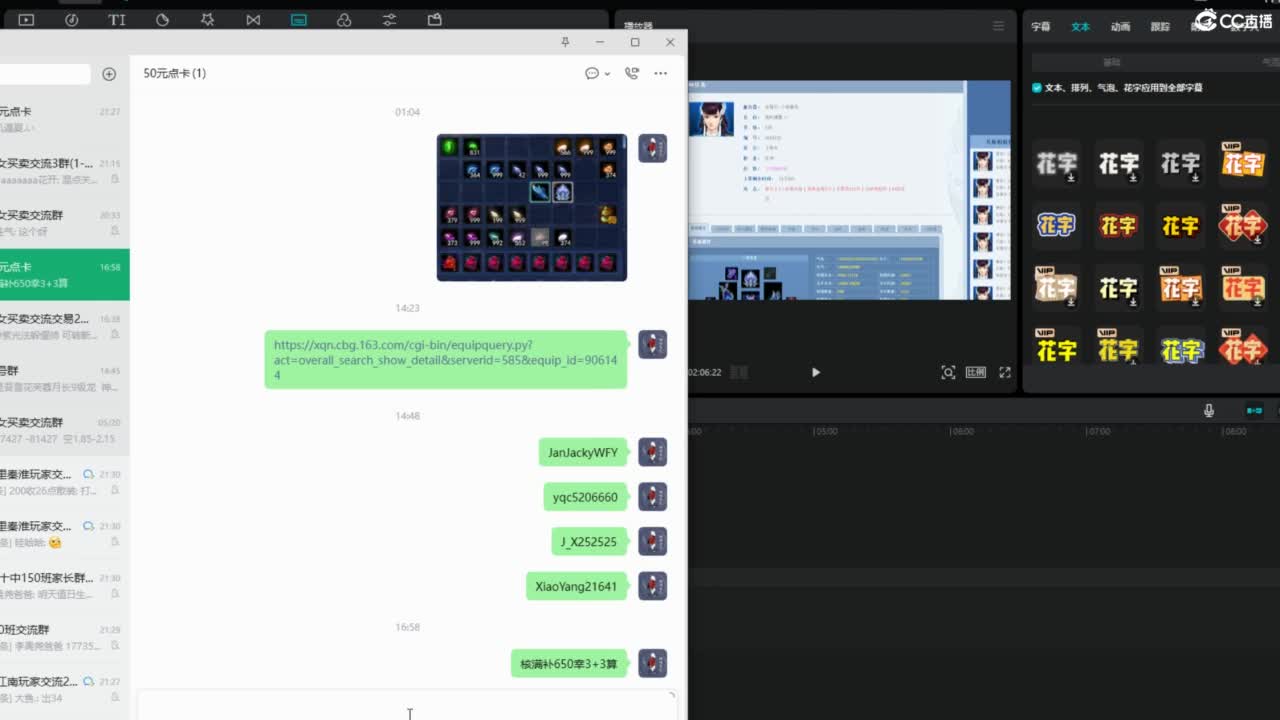Select the TI text tool in editor toolbar

click(x=117, y=19)
